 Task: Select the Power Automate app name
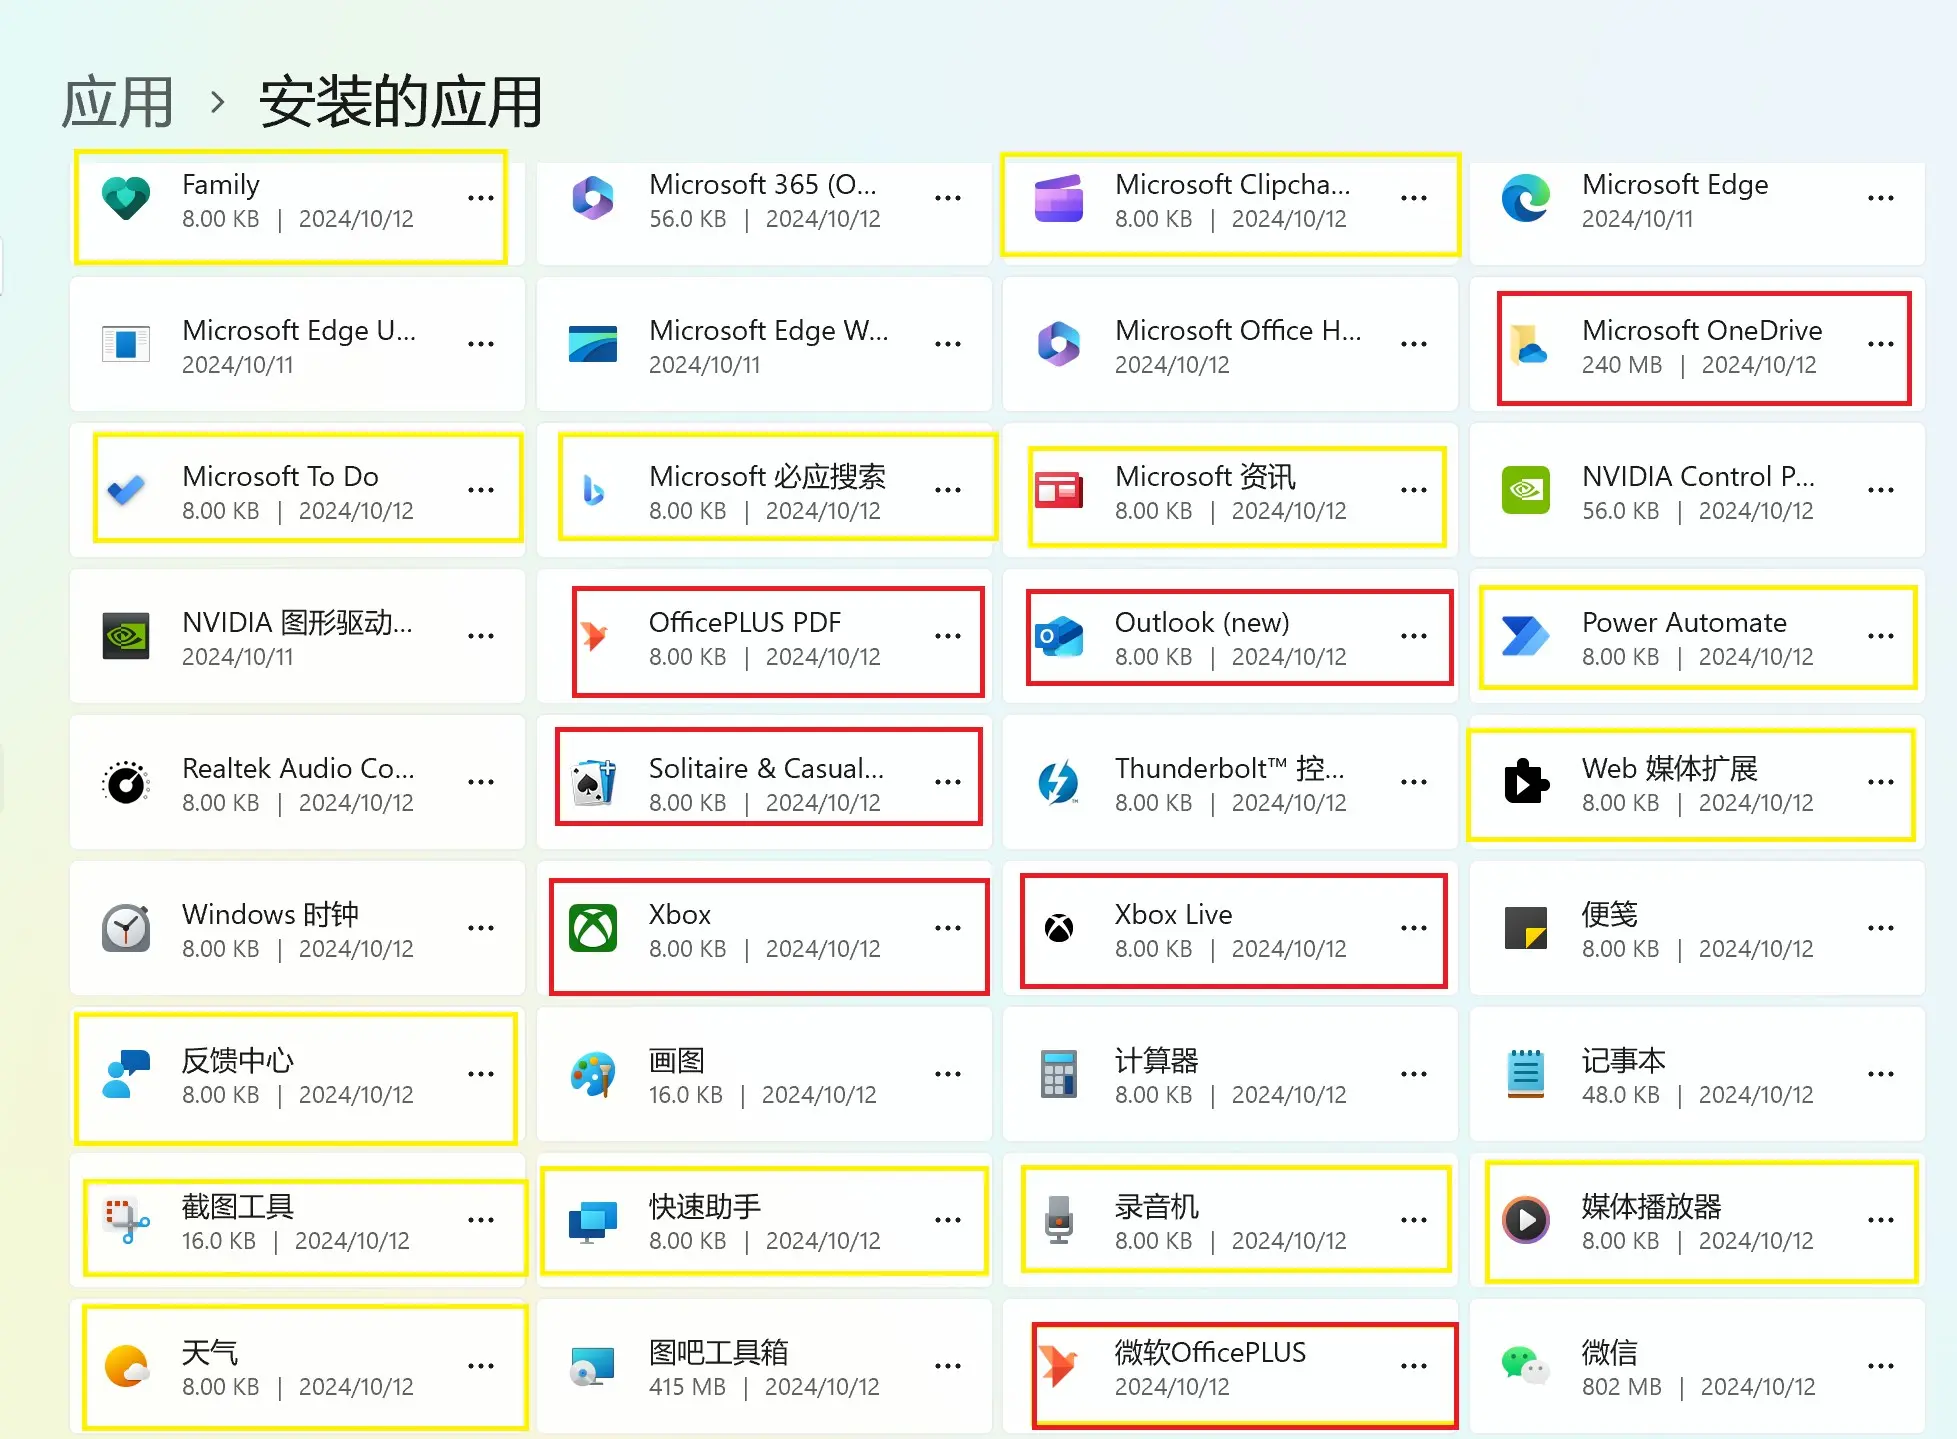tap(1684, 622)
